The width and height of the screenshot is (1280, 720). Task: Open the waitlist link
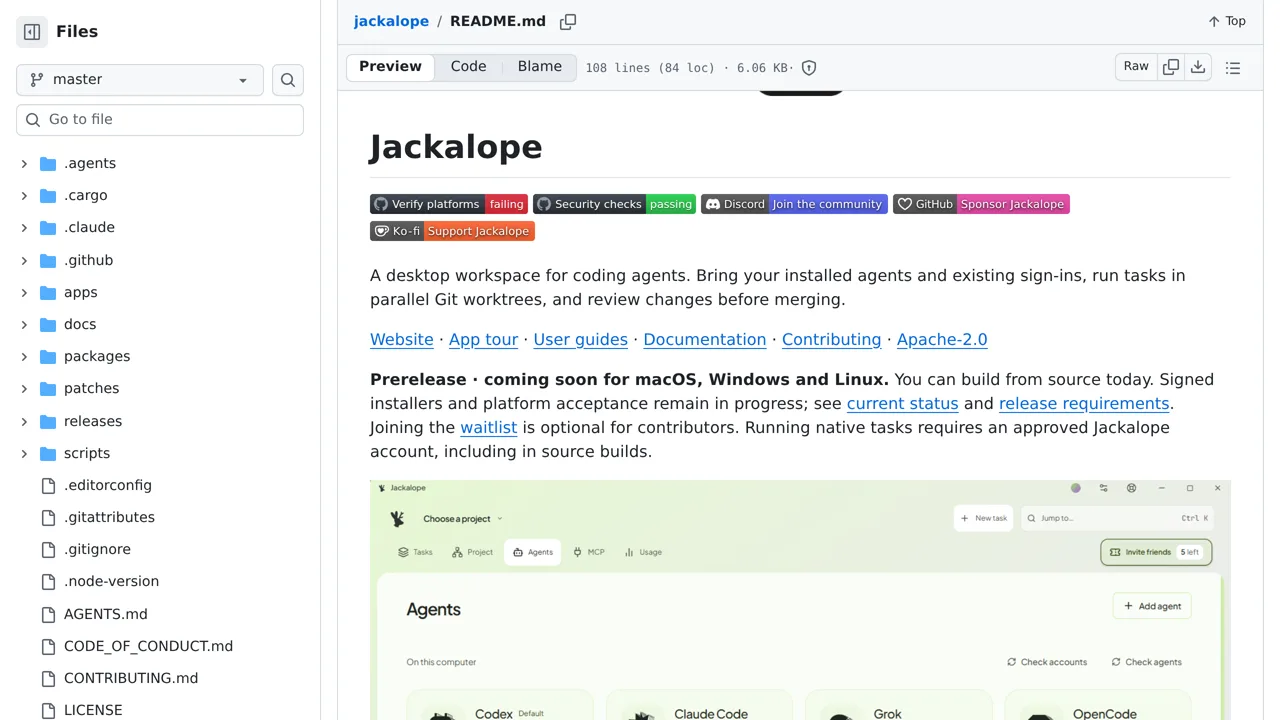pos(488,428)
